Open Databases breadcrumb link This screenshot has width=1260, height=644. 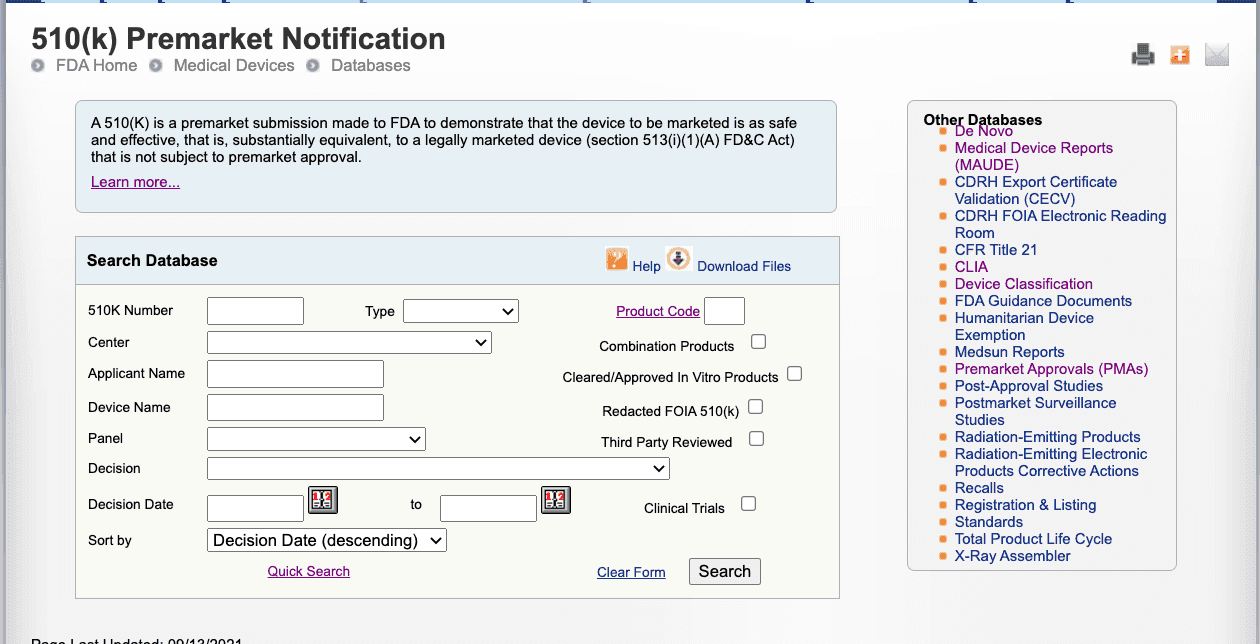pyautogui.click(x=371, y=65)
